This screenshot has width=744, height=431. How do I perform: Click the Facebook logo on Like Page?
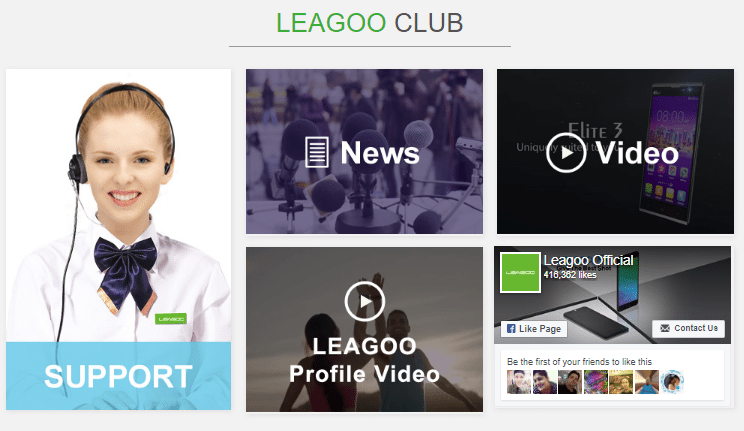[511, 328]
